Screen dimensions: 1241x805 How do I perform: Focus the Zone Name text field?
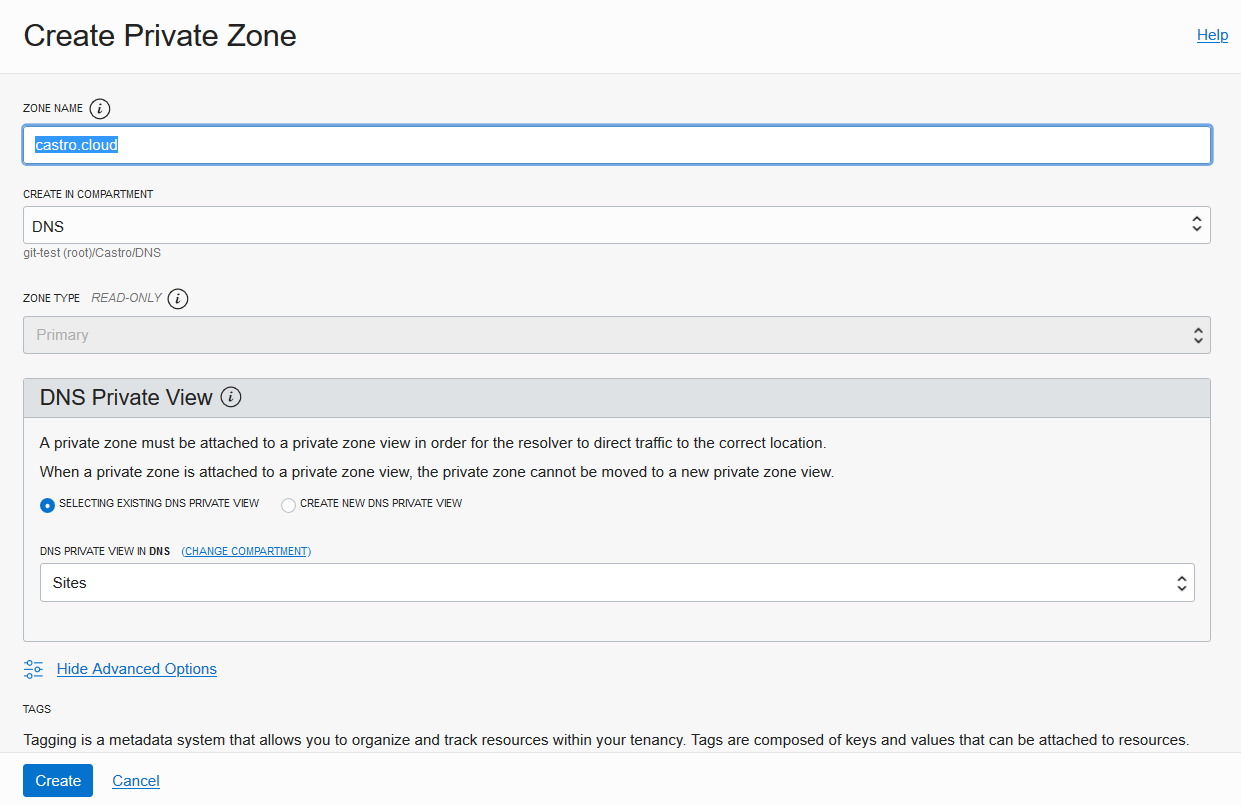click(616, 145)
